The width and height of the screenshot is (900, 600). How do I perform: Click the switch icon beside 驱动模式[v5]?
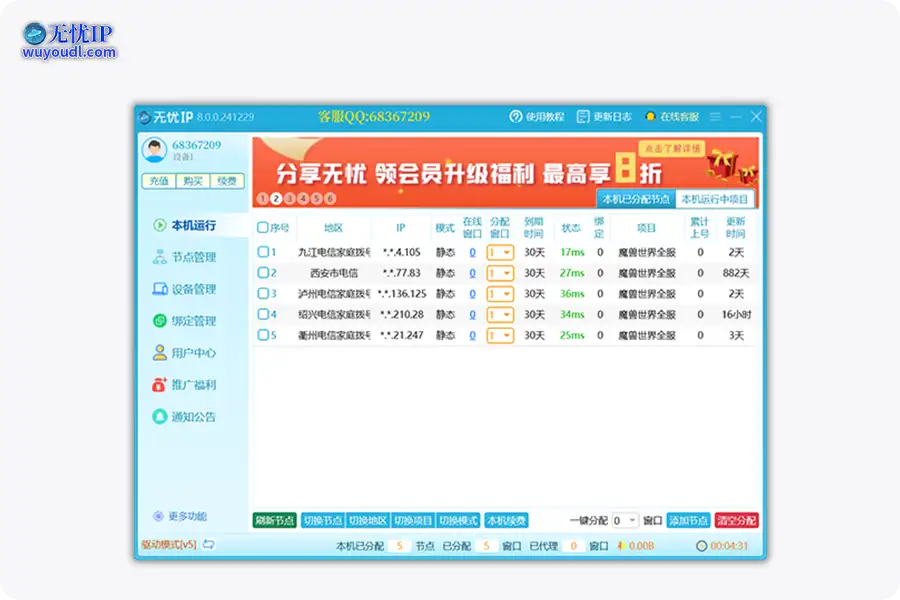[209, 544]
